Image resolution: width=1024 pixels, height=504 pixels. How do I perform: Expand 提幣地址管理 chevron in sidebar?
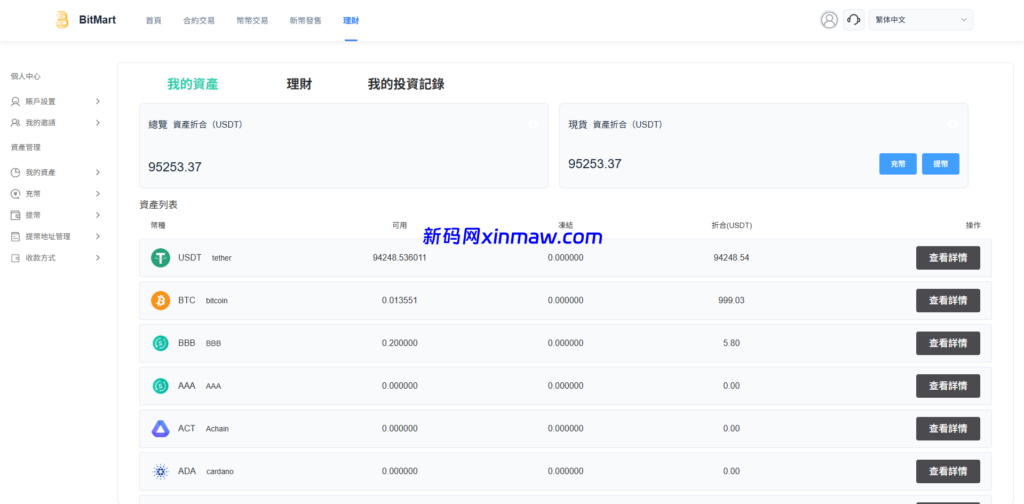coord(97,236)
